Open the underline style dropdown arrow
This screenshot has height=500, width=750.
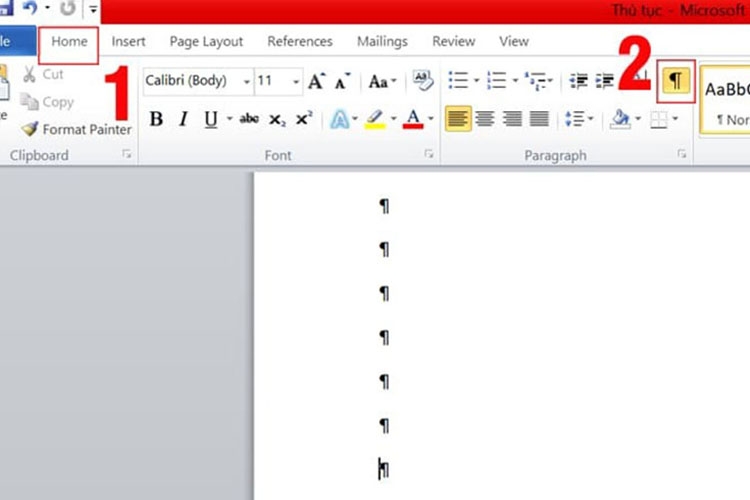tap(229, 118)
